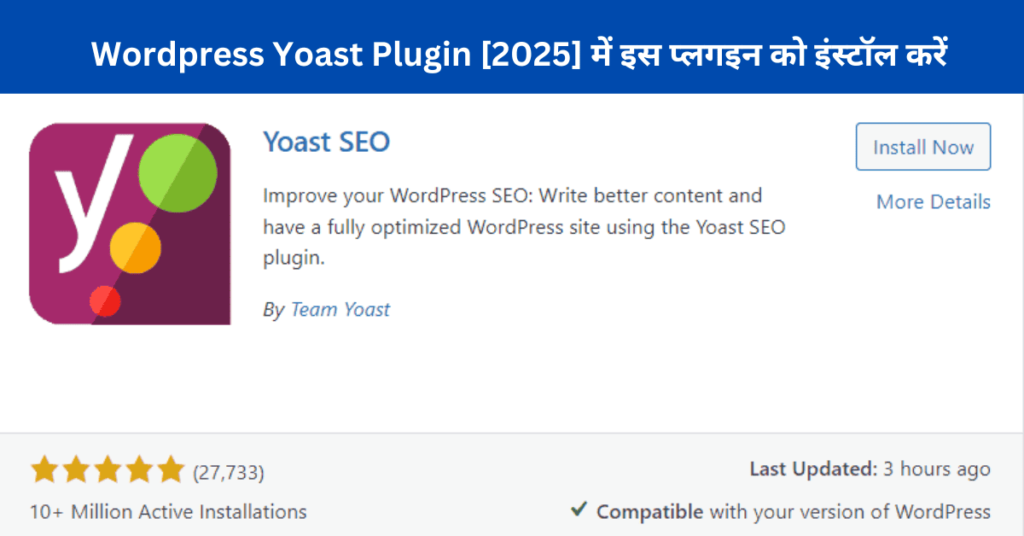Select the fourth rating star
The image size is (1024, 536).
tap(139, 470)
